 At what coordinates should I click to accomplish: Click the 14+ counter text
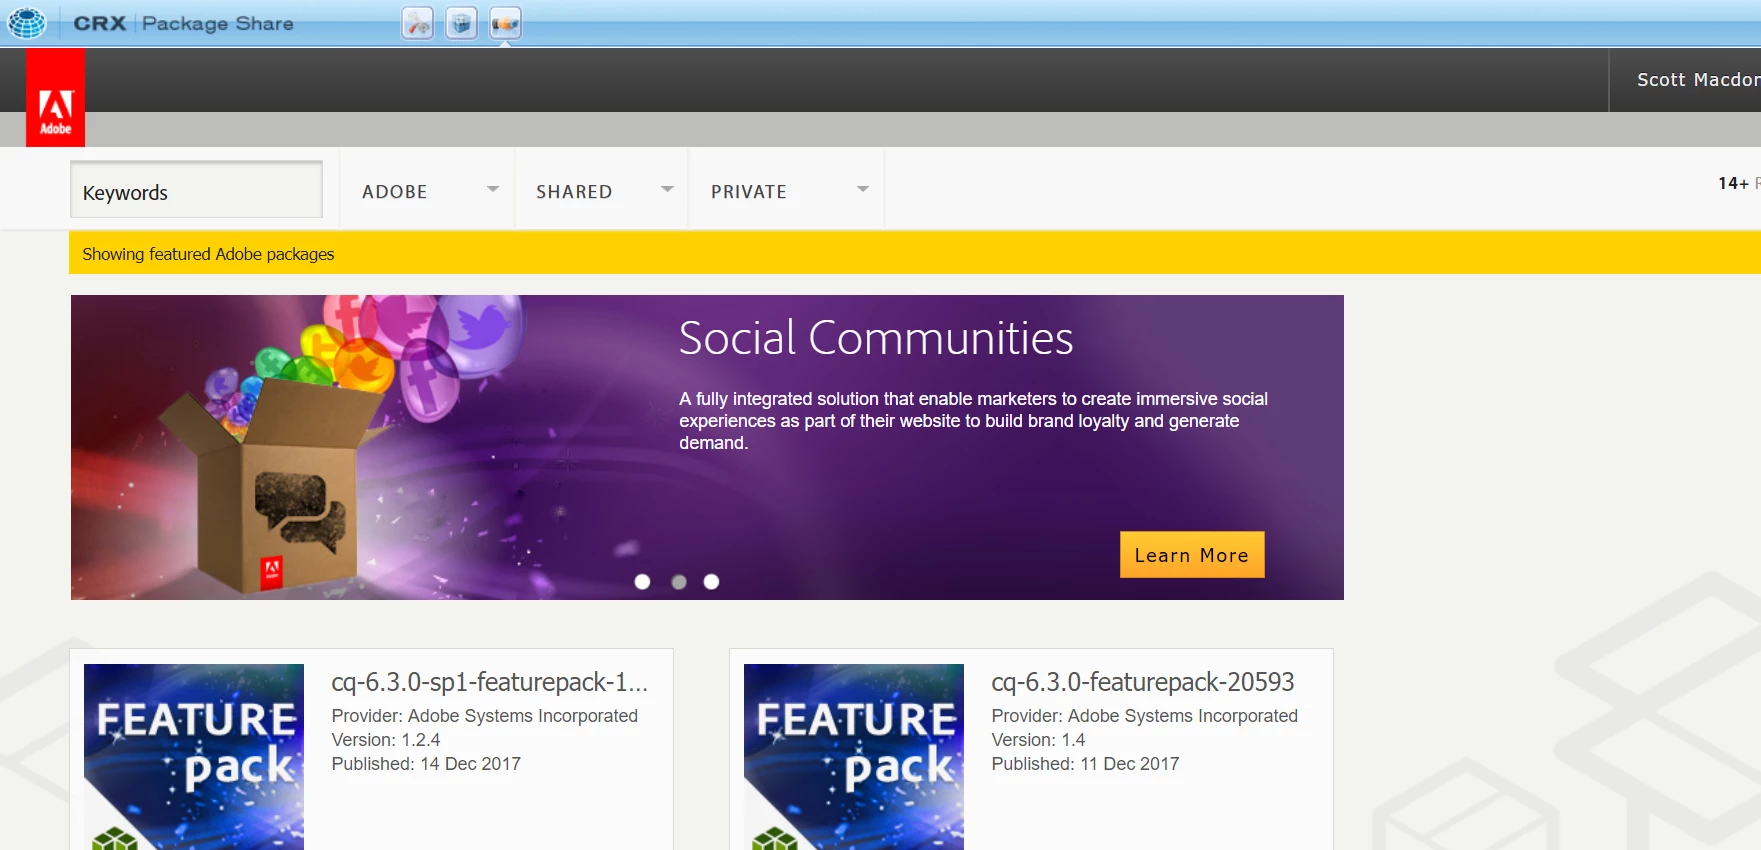click(x=1733, y=183)
